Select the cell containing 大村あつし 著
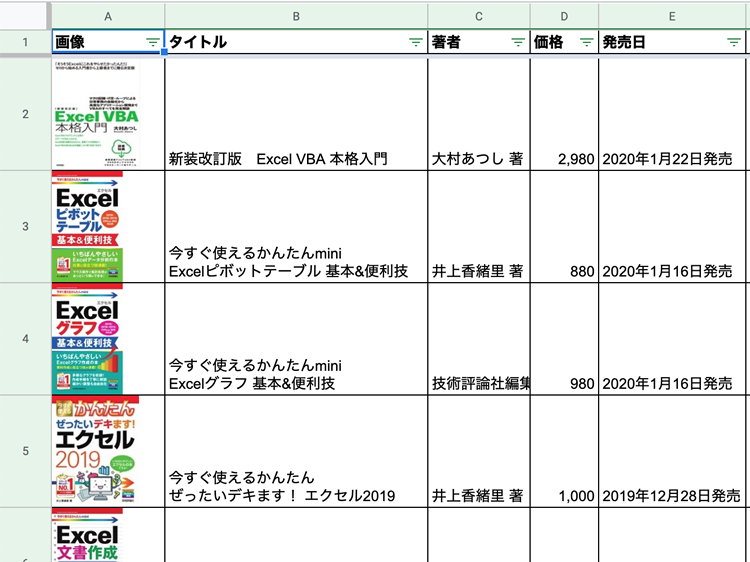Screen dimensions: 750x562 click(479, 158)
